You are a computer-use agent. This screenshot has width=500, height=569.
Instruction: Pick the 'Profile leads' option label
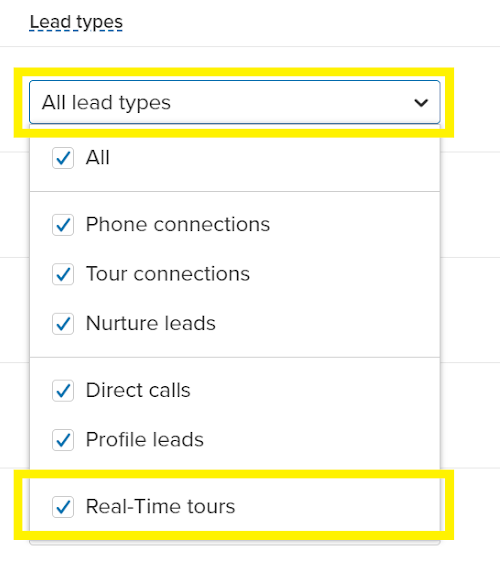(x=144, y=439)
